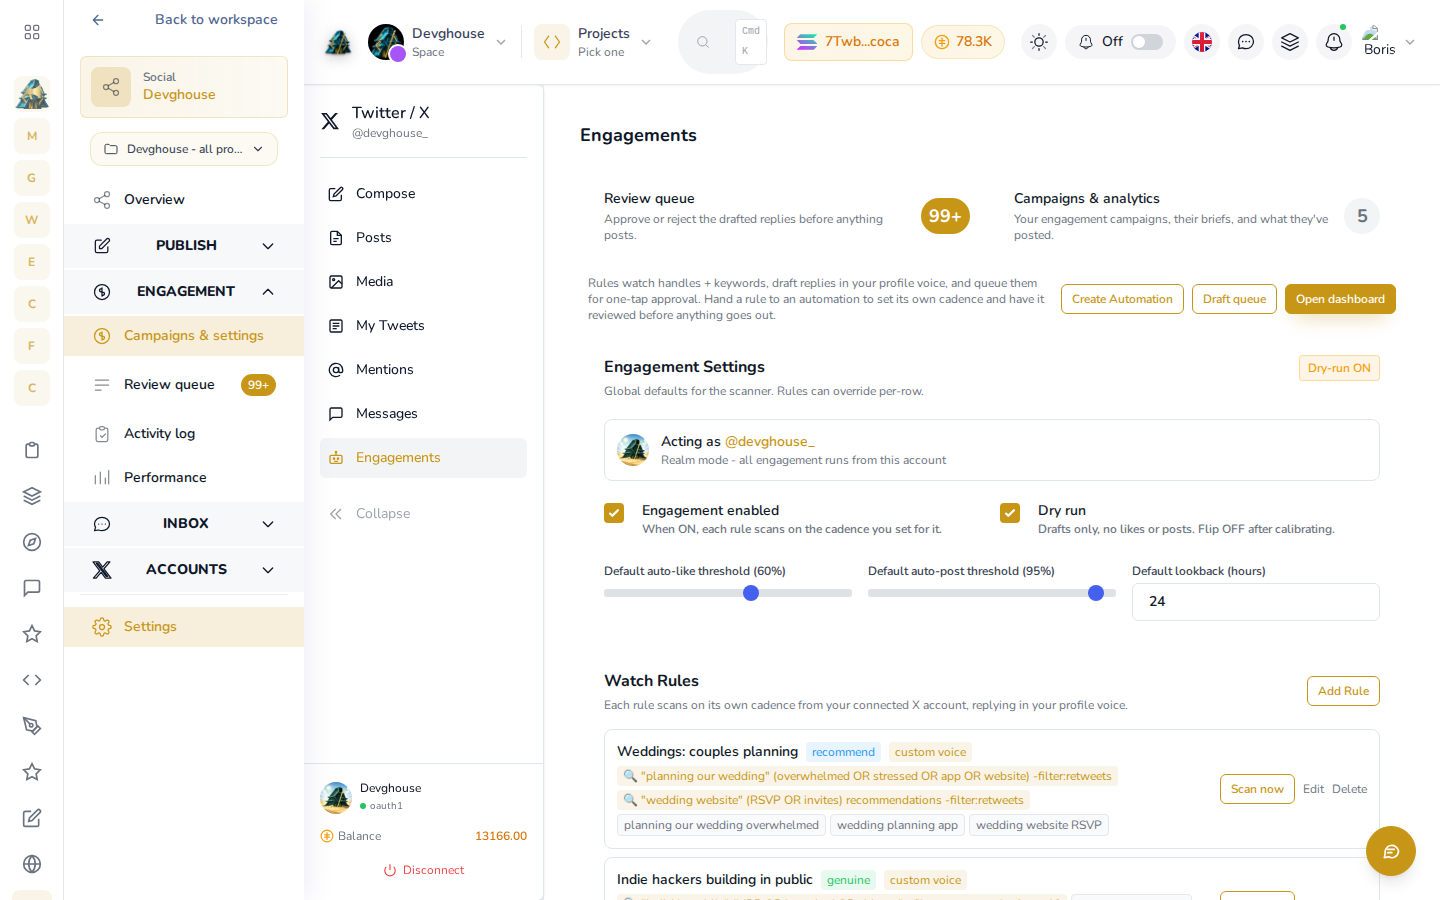Click the layers stack icon in top bar
Viewport: 1440px width, 900px height.
point(1290,42)
